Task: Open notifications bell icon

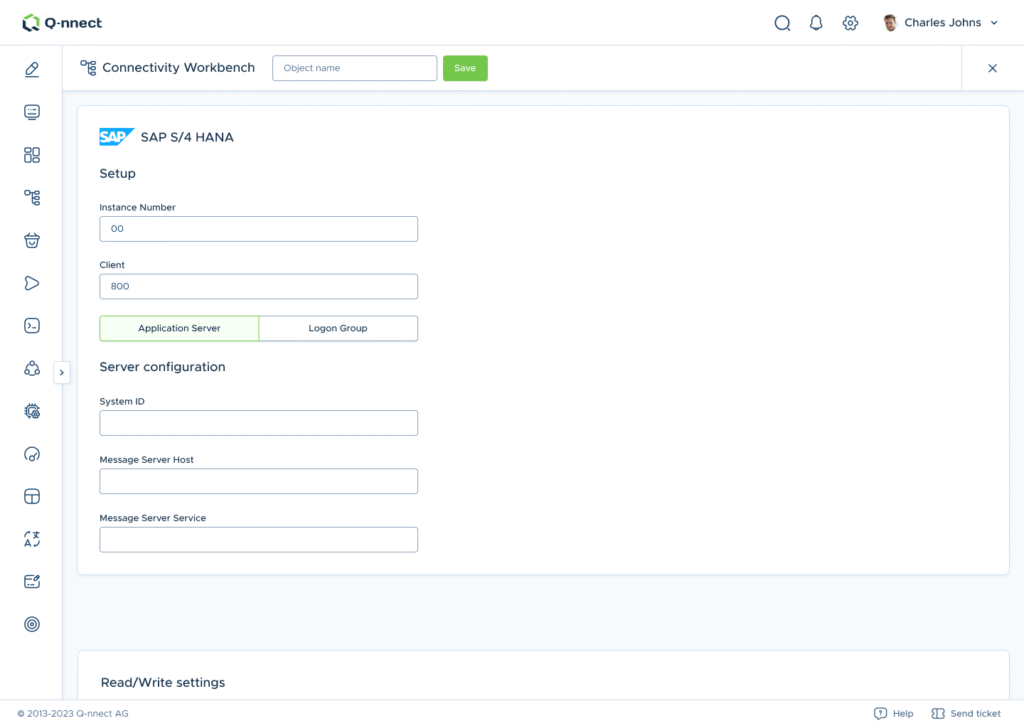Action: (816, 24)
